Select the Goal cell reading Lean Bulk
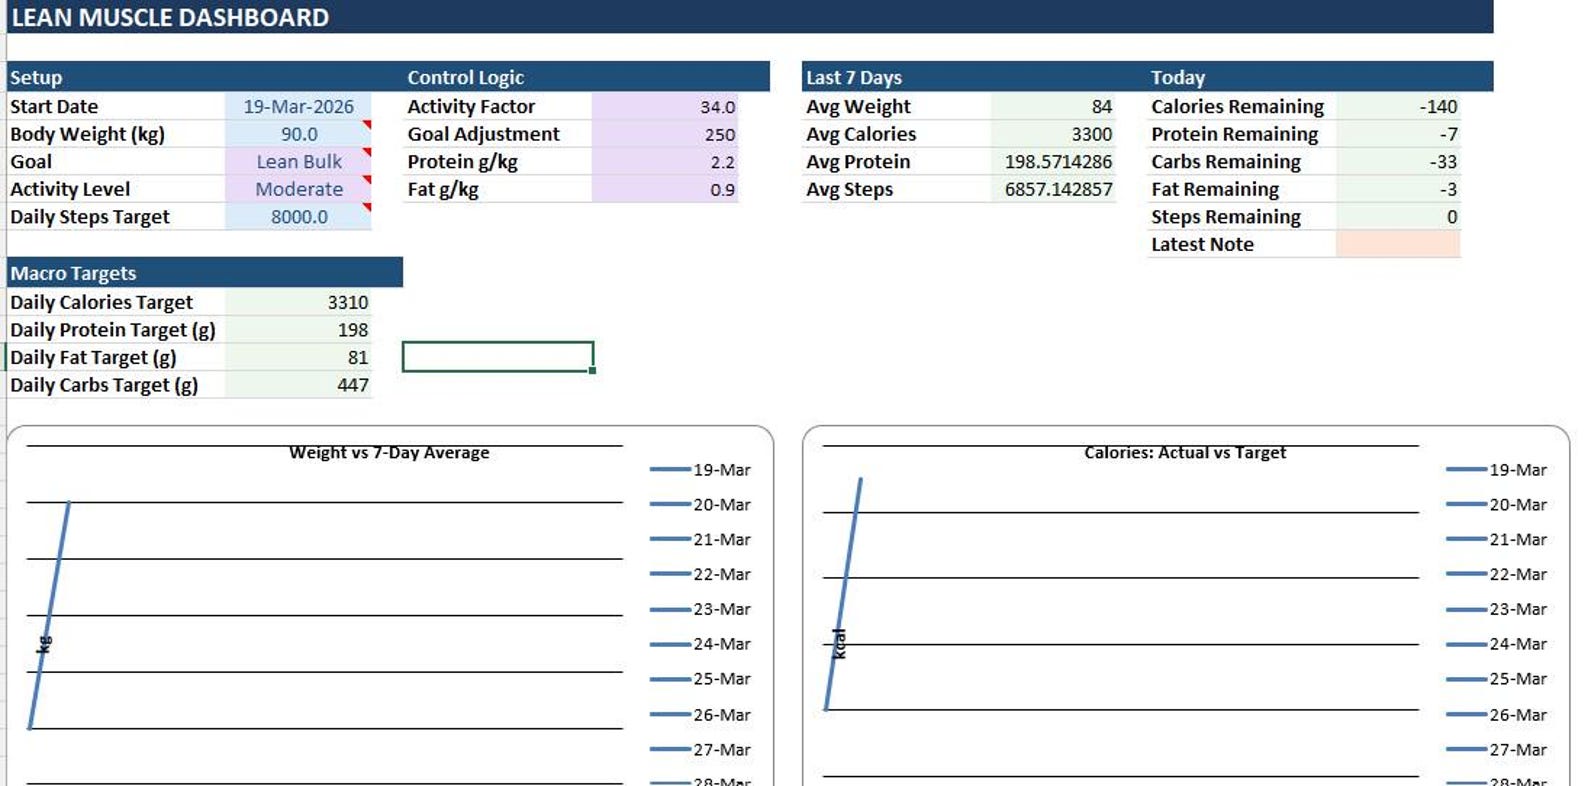This screenshot has height=786, width=1588. point(298,161)
